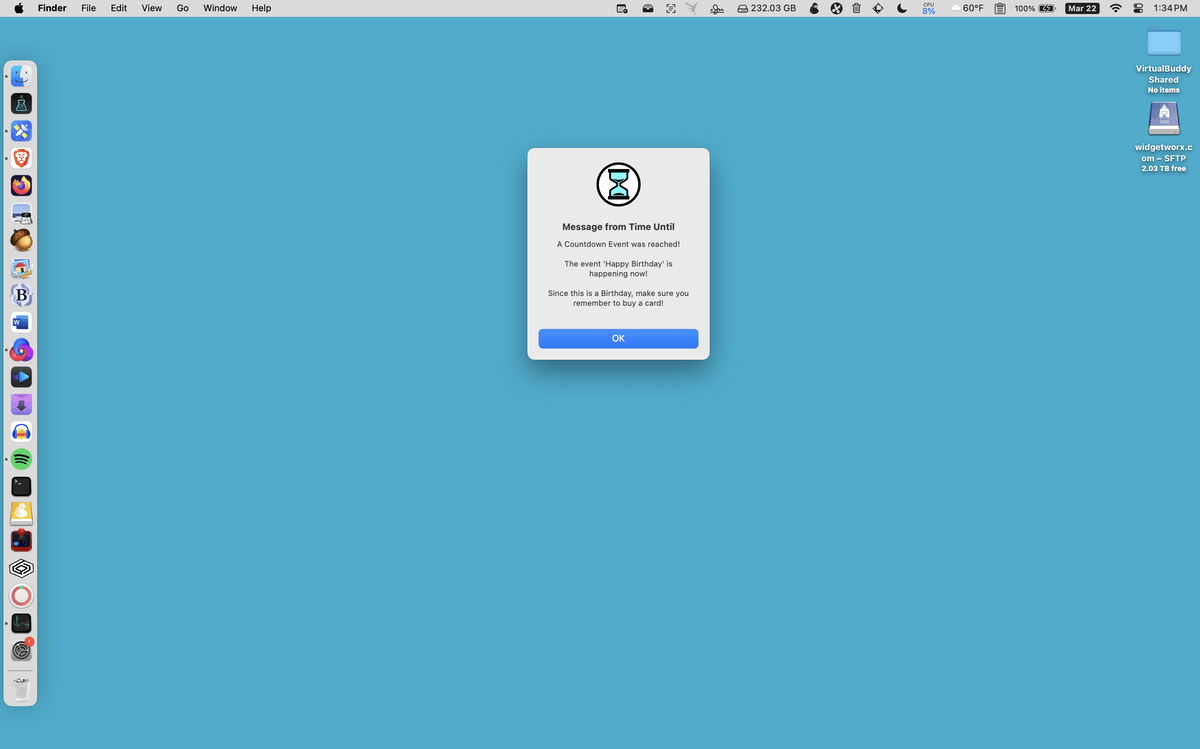Click the crescent moon Focus icon
The height and width of the screenshot is (749, 1200).
[902, 8]
